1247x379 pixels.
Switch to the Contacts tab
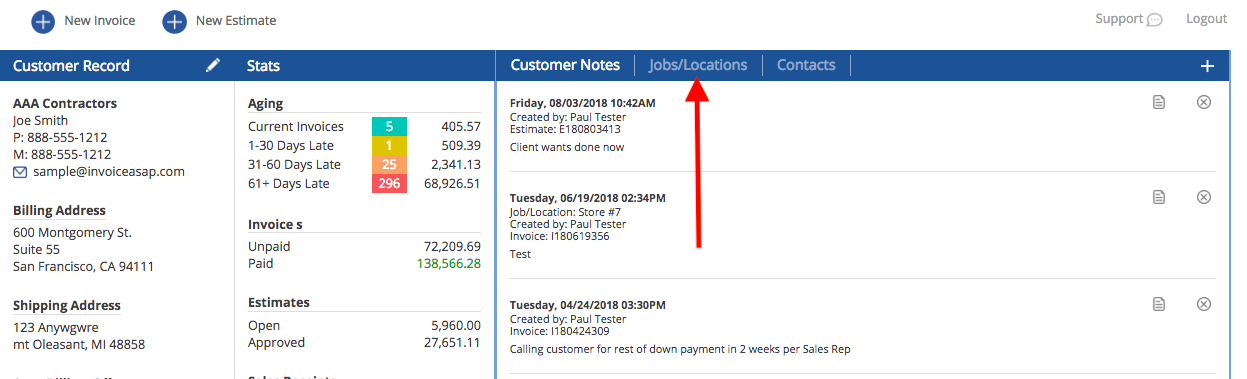click(x=806, y=65)
